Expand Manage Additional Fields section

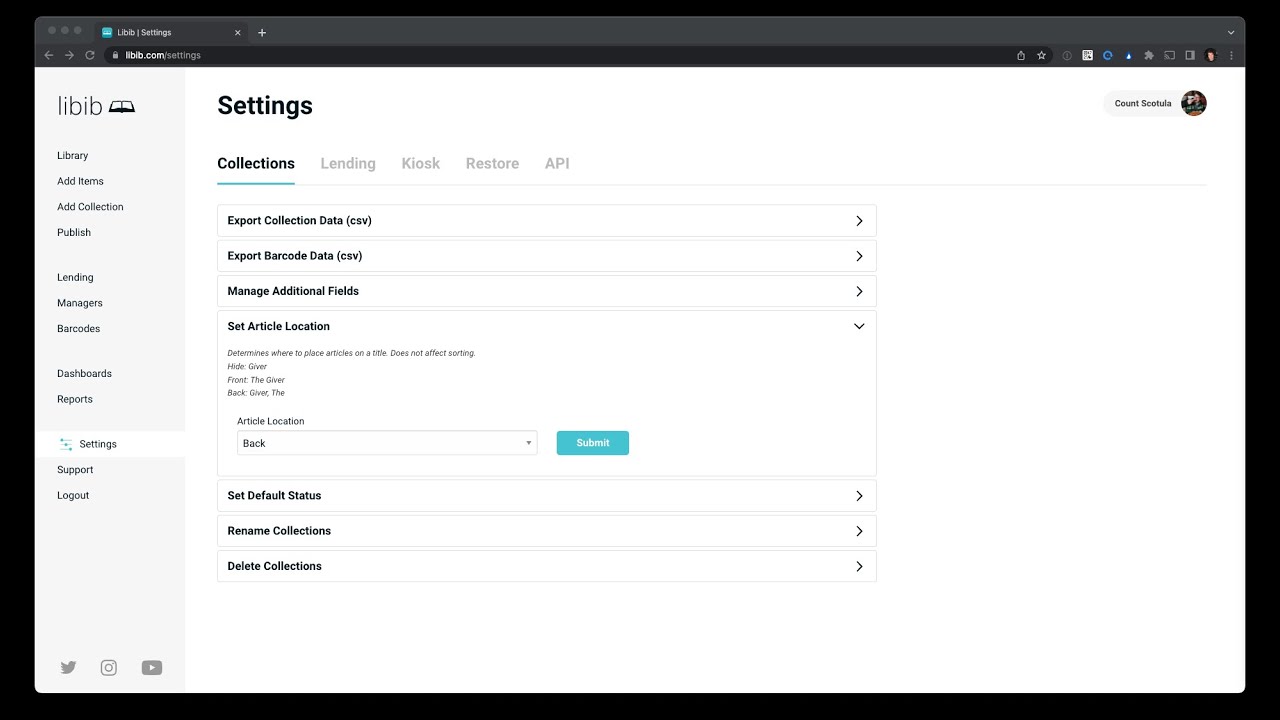coord(547,291)
